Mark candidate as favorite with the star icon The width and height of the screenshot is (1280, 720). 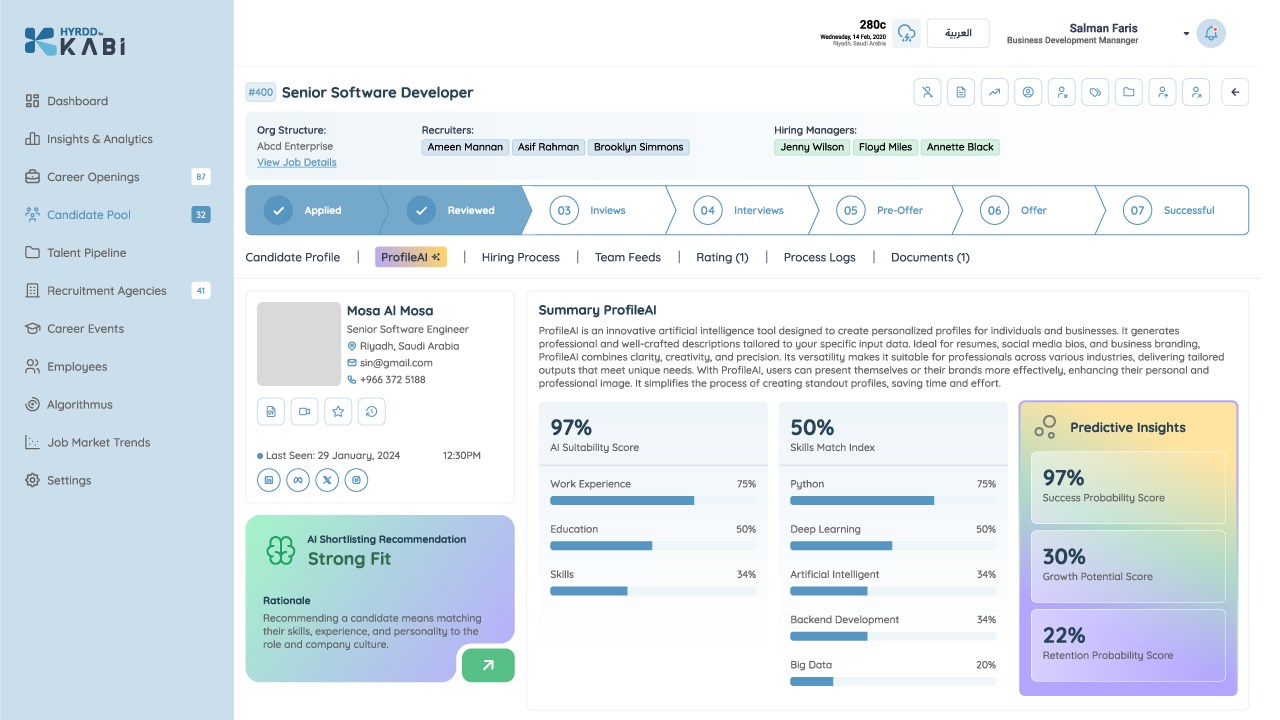pyautogui.click(x=338, y=411)
